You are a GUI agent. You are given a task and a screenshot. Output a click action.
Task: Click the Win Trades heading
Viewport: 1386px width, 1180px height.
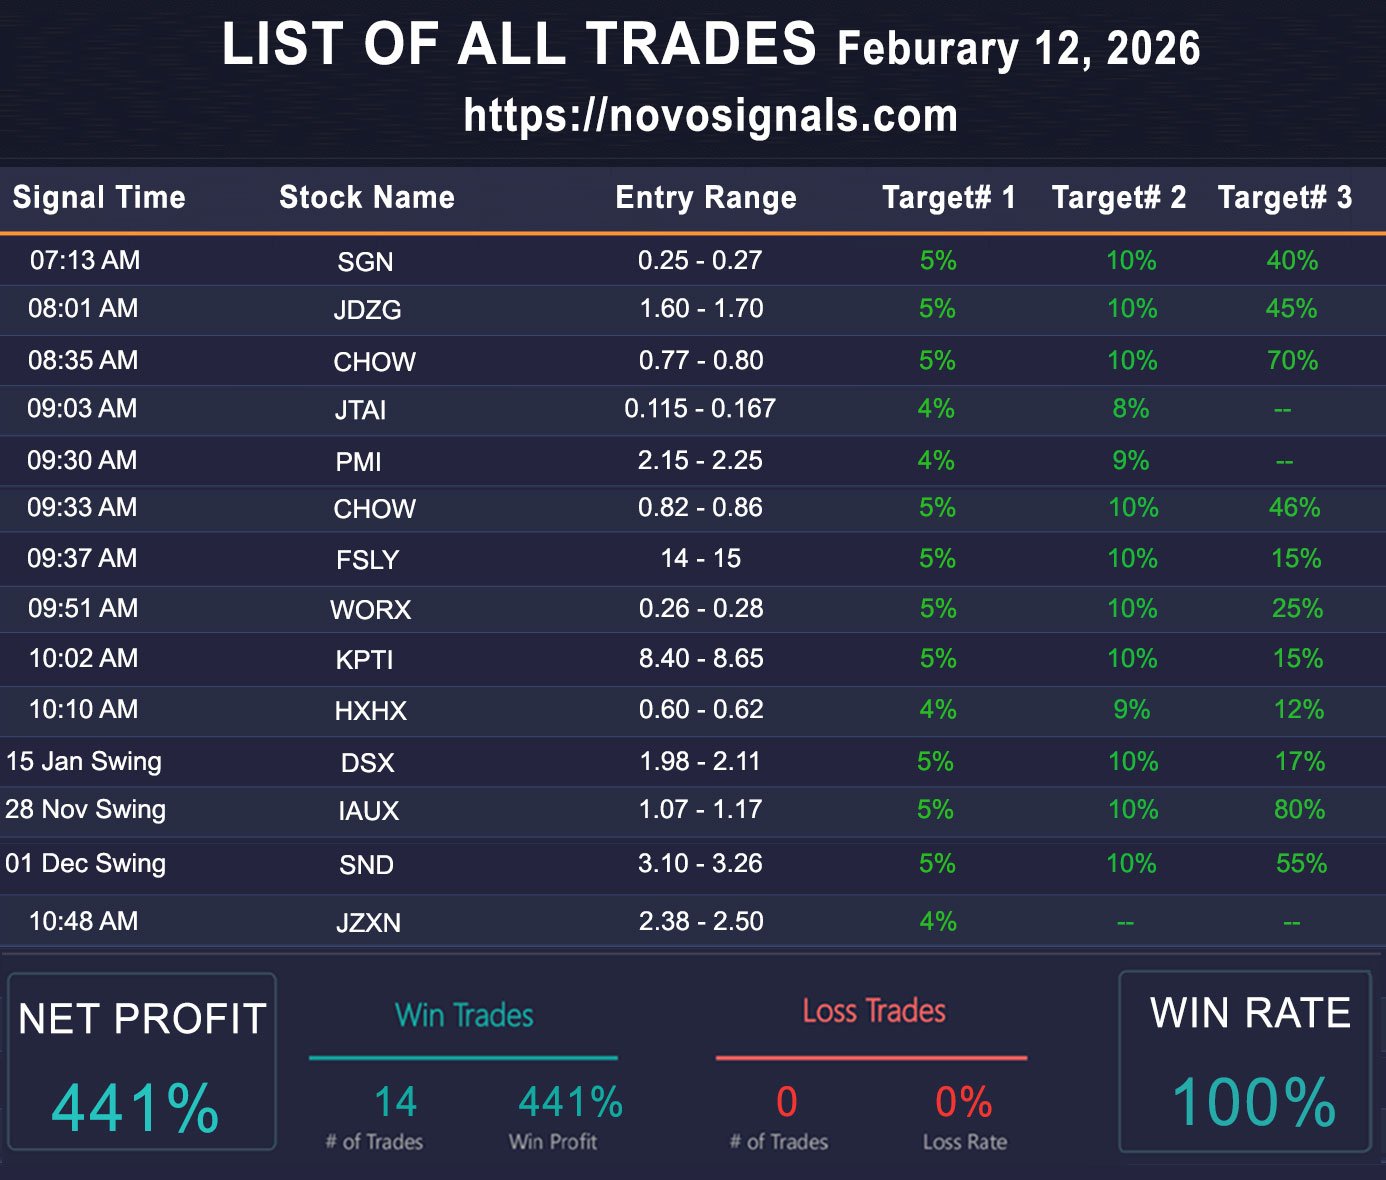click(464, 1016)
